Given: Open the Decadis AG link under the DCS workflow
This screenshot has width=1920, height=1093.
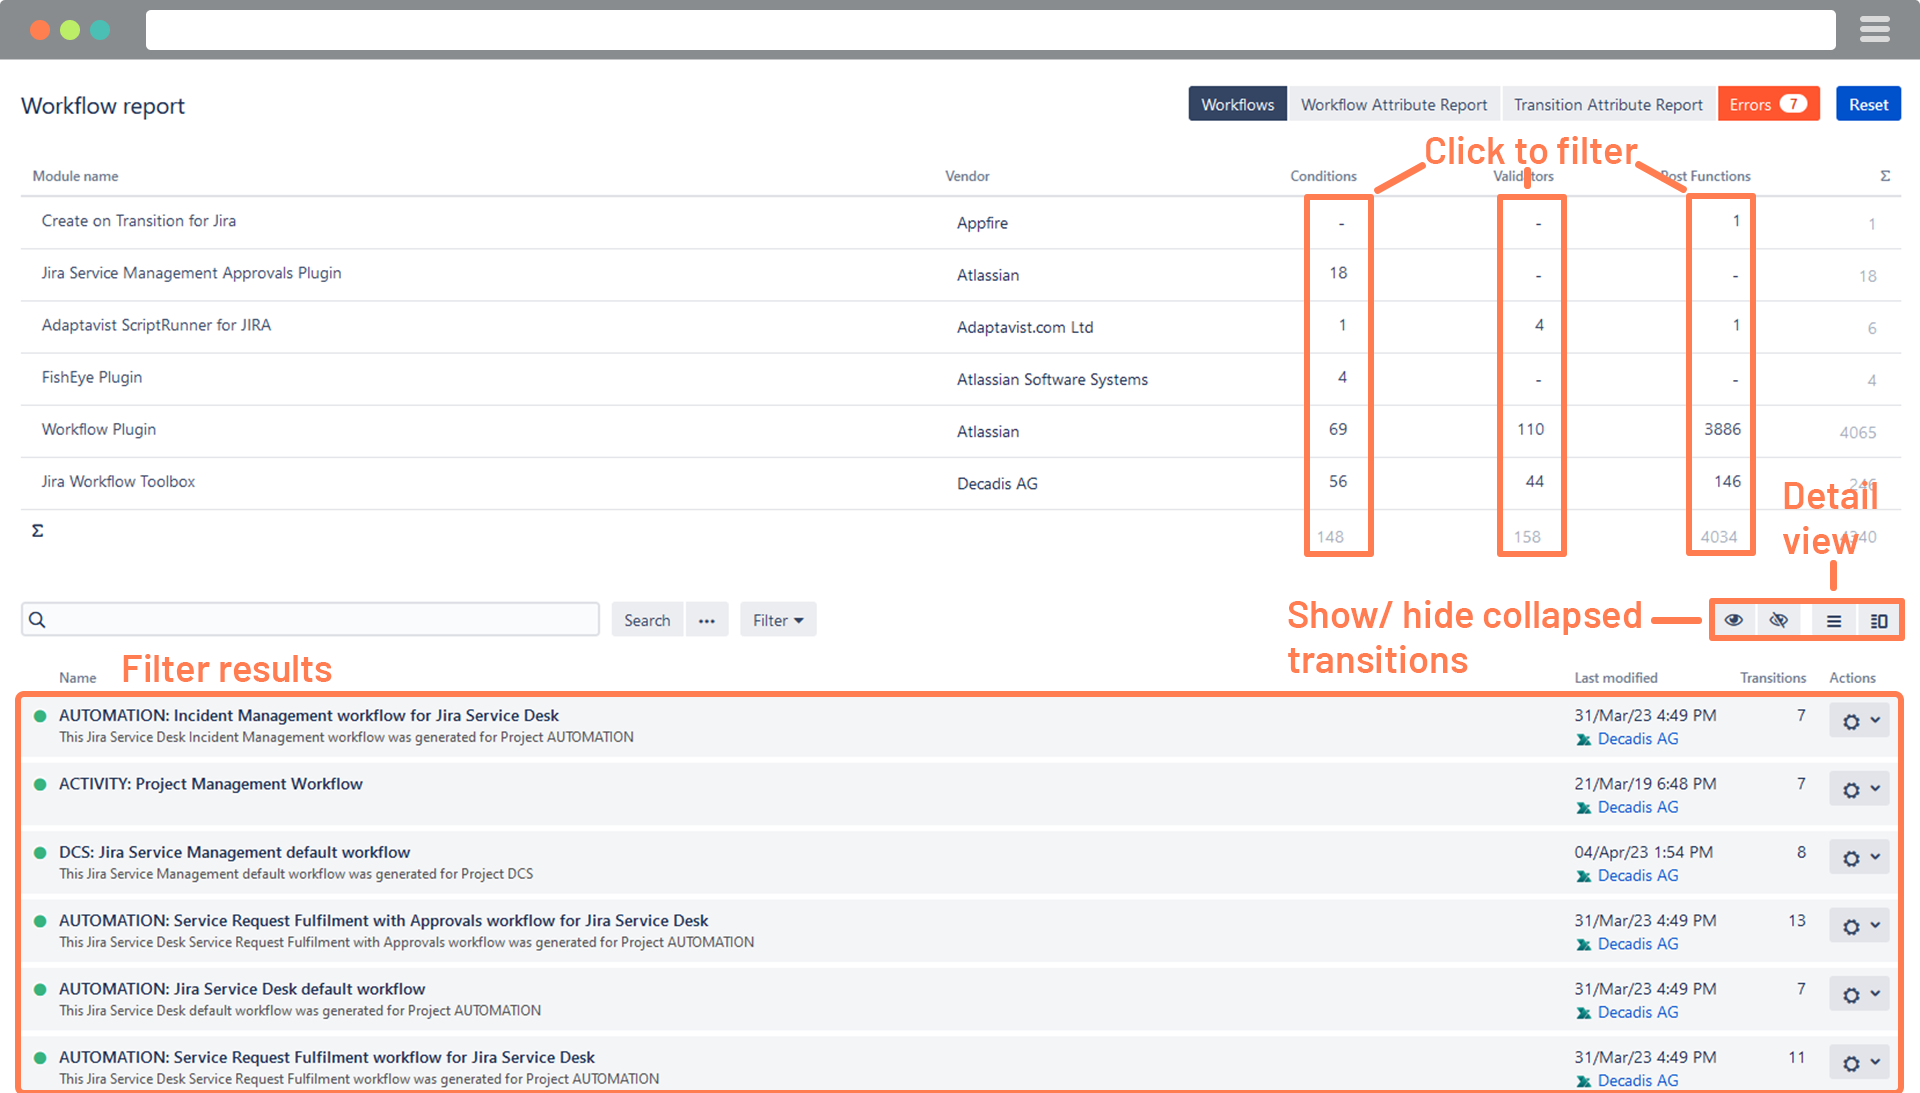Looking at the screenshot, I should 1637,875.
